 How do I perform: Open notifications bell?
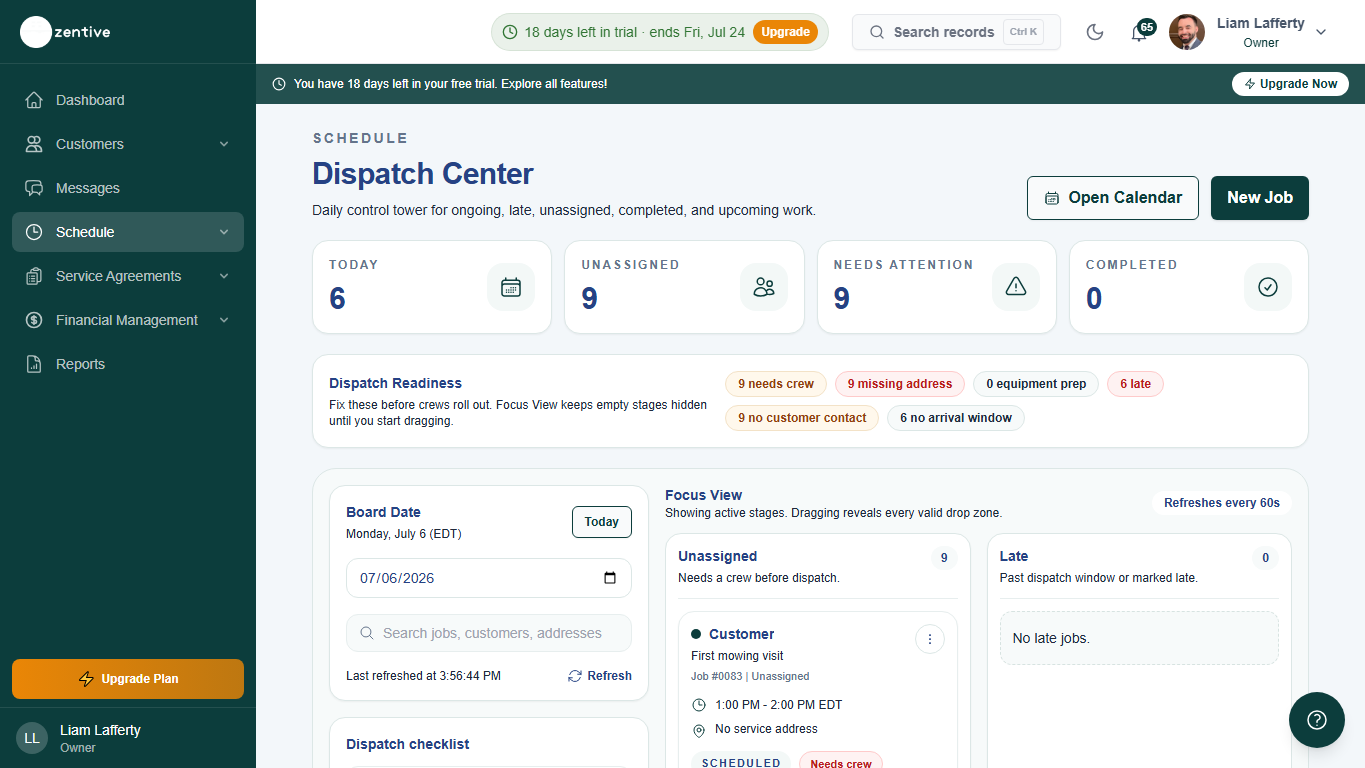tap(1139, 33)
